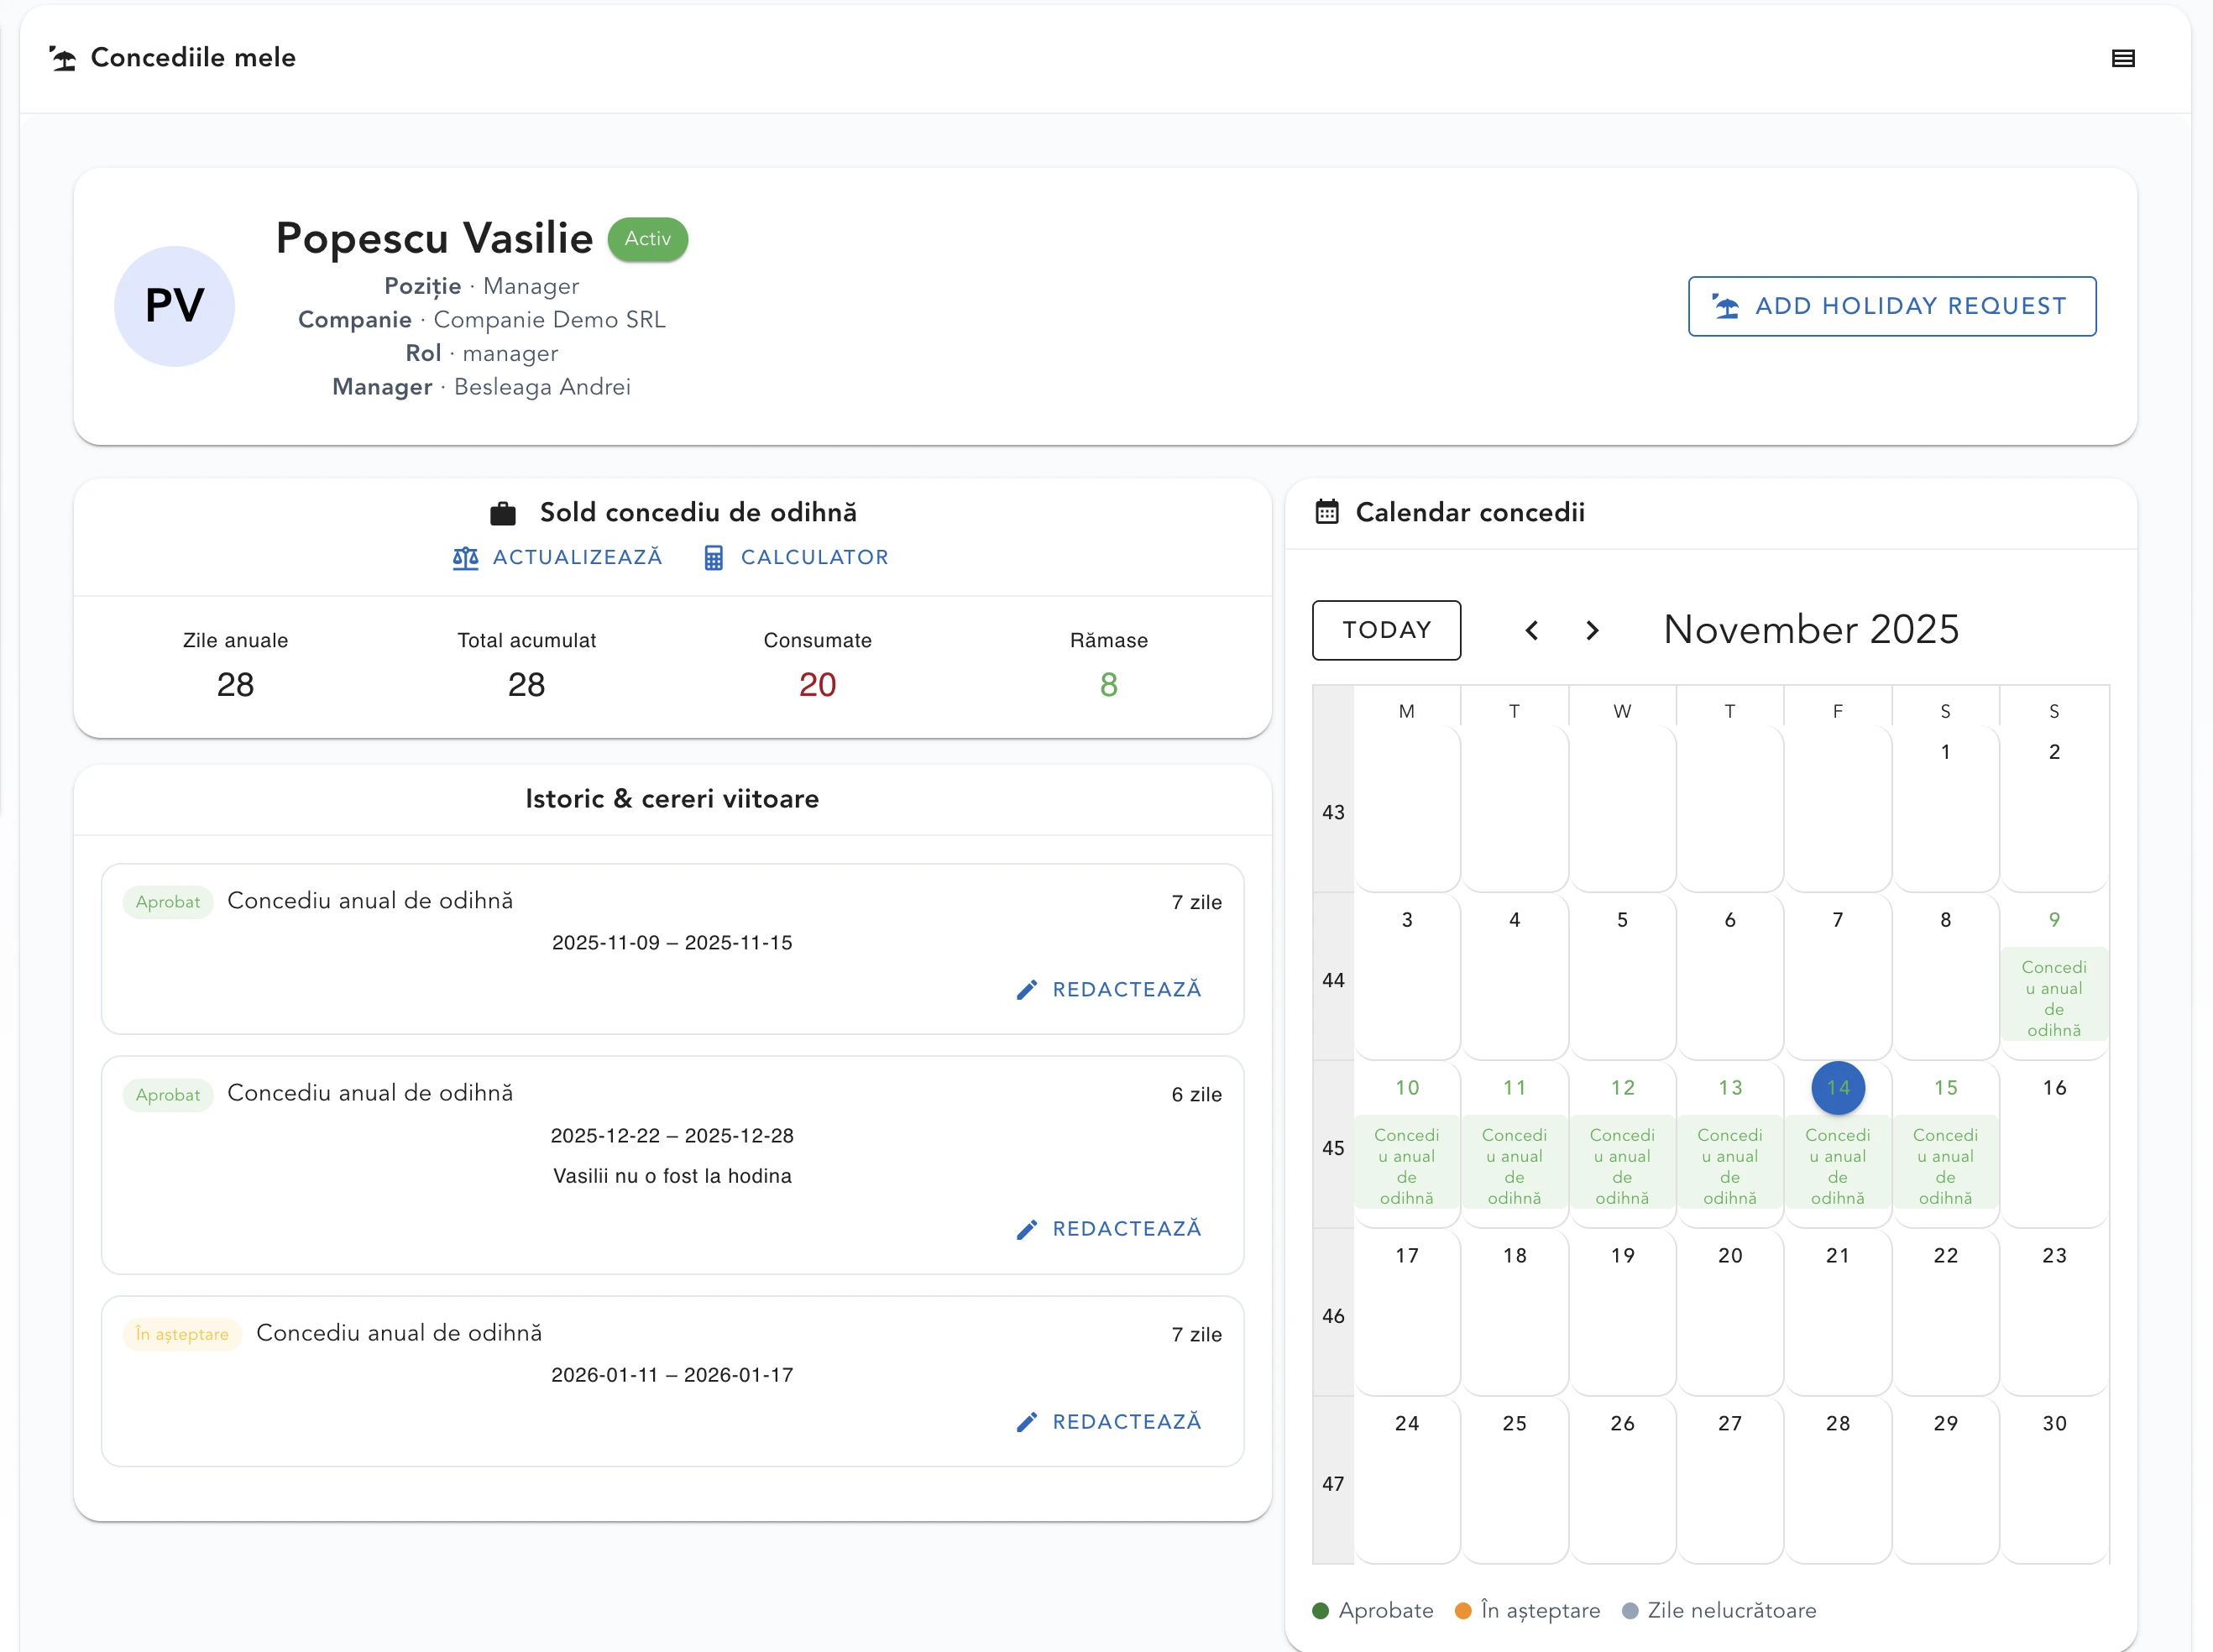The image size is (2213, 1652).
Task: Click Aprobat badge on 2025-12-22 request
Action: (x=168, y=1095)
